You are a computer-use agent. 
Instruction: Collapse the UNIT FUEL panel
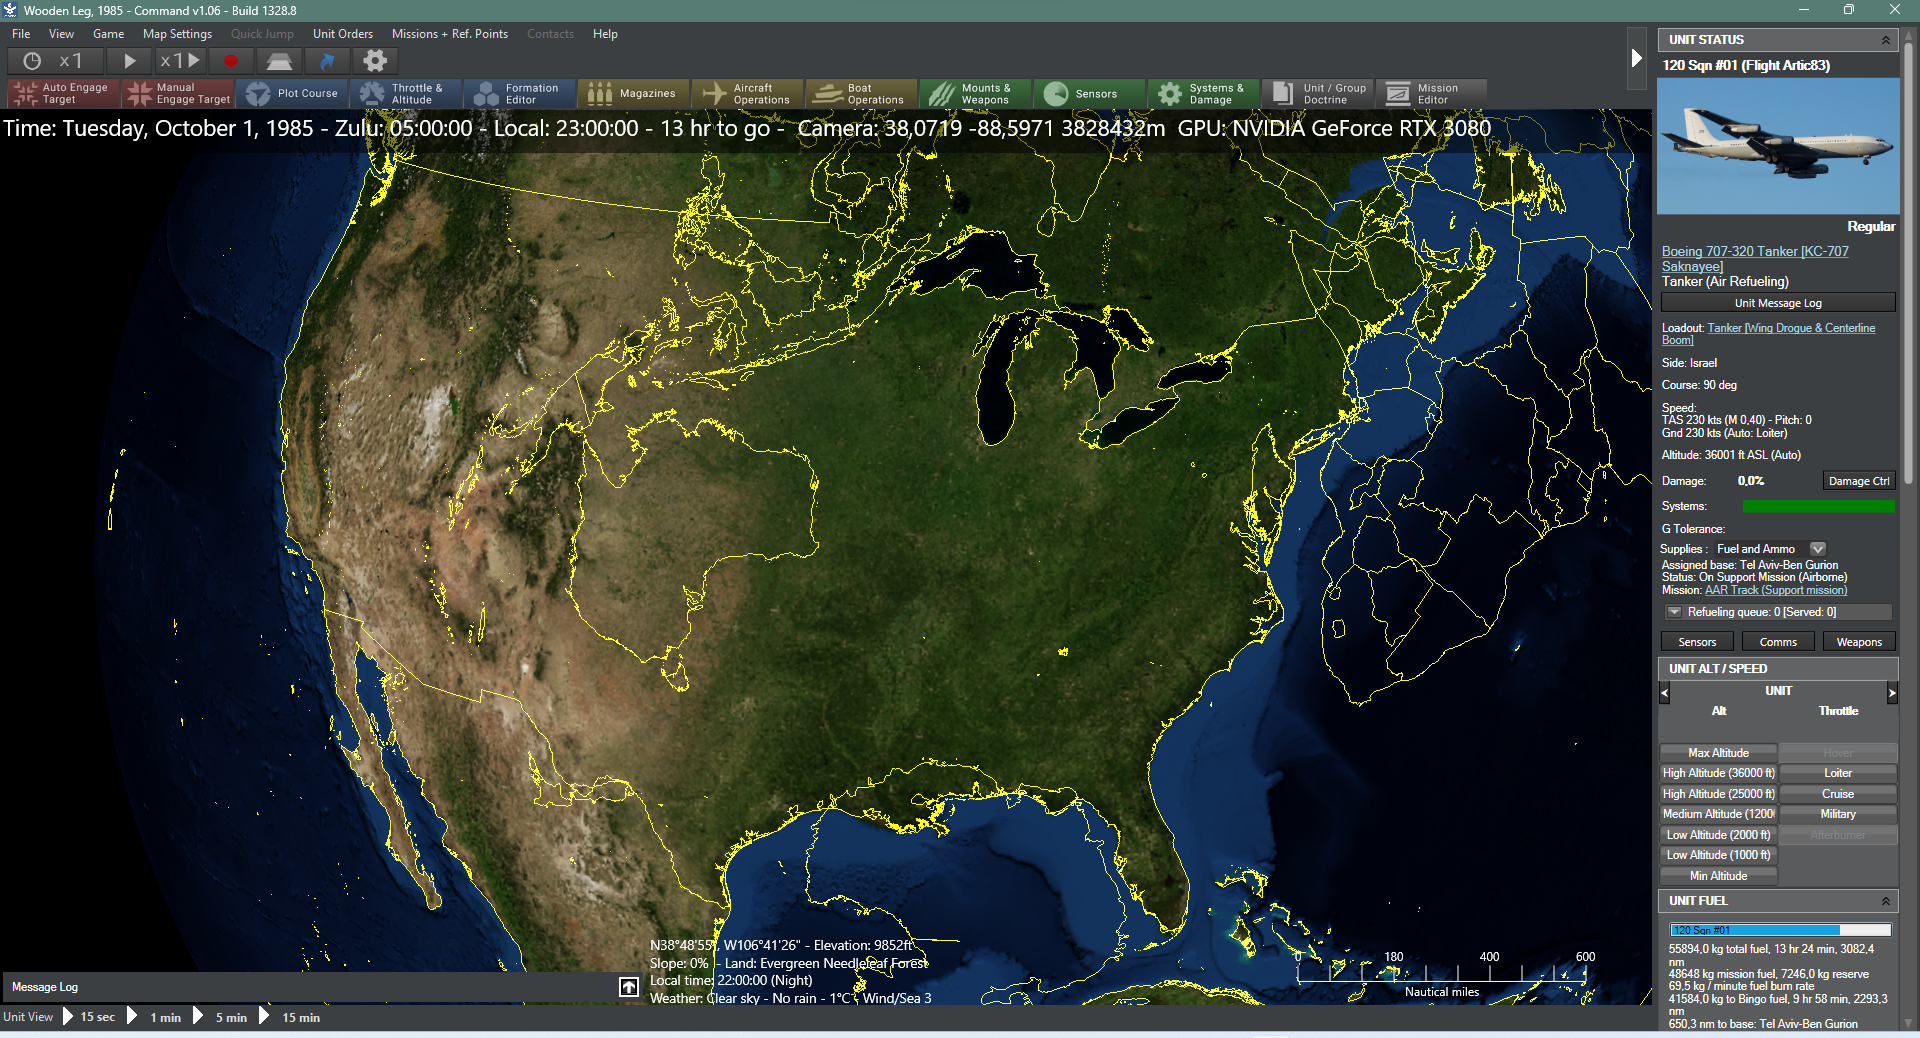tap(1886, 901)
